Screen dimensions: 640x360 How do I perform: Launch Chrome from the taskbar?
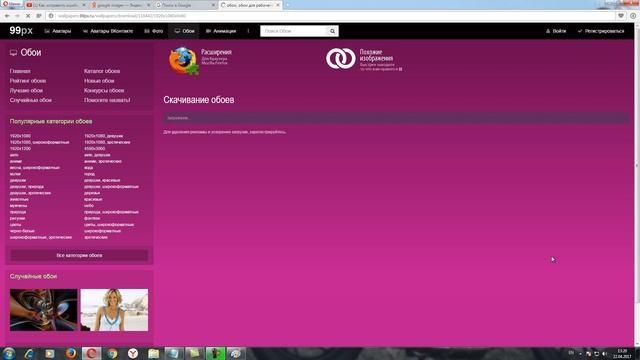[112, 353]
